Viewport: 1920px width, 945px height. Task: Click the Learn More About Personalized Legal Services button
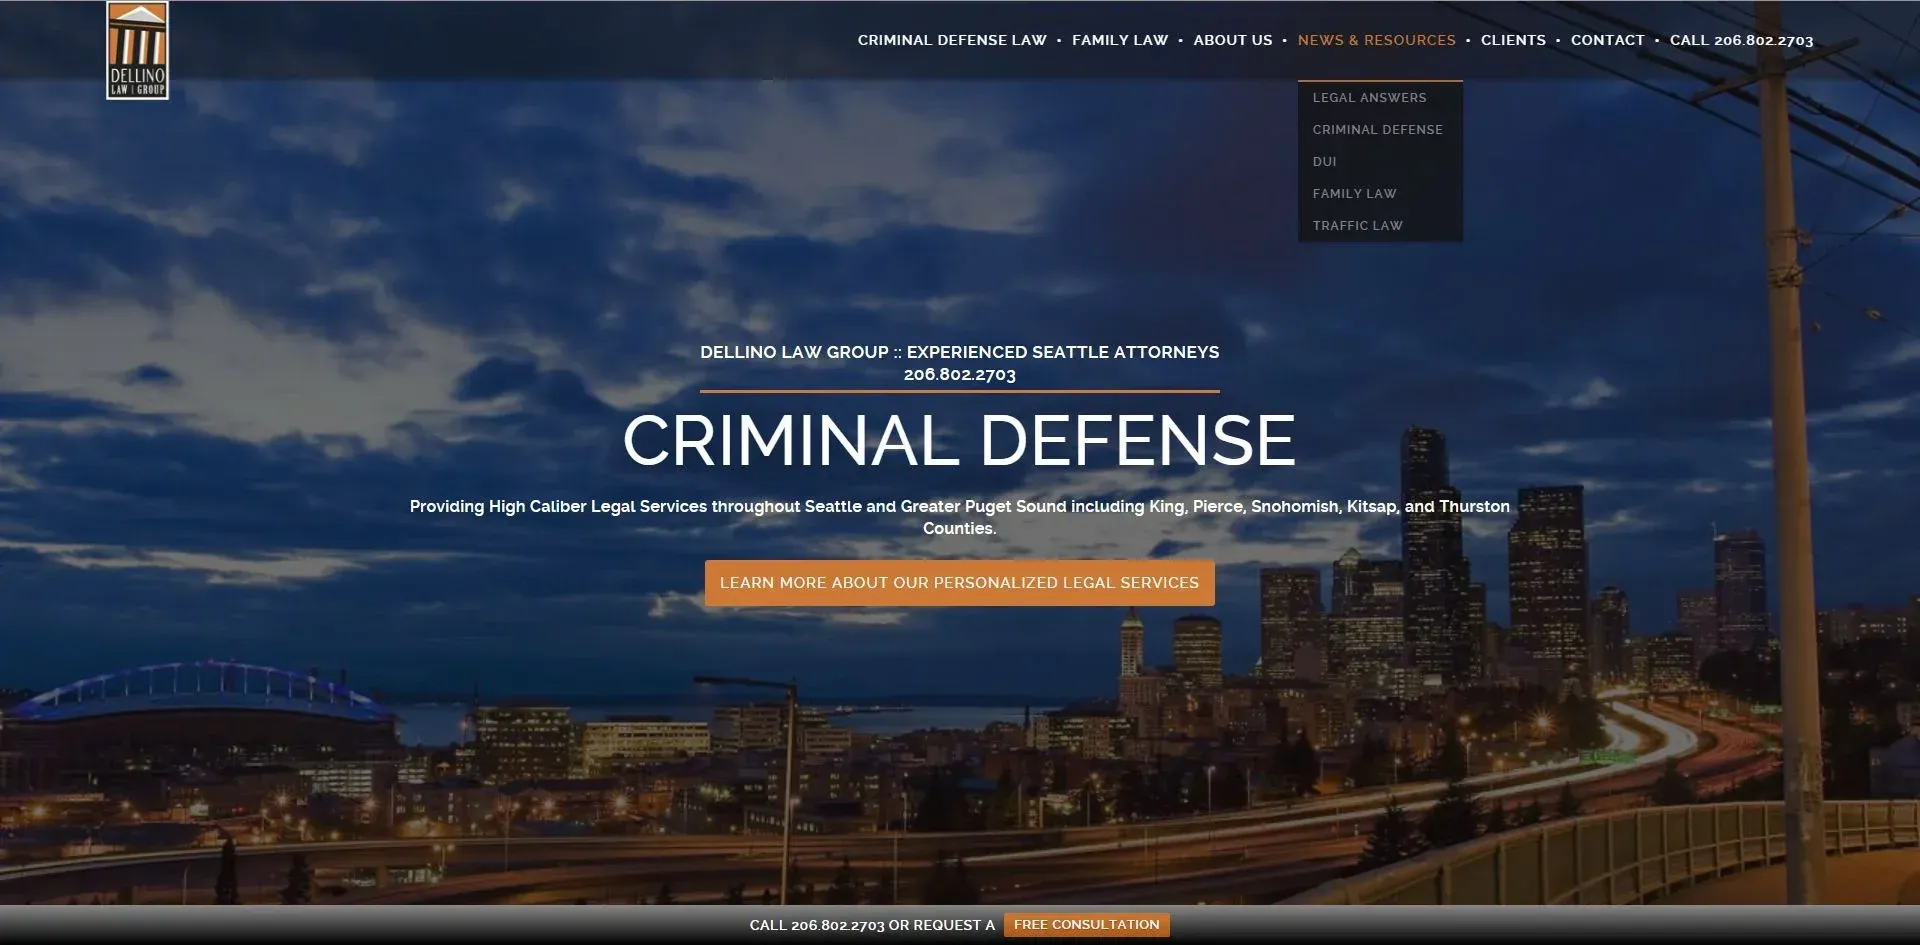point(960,582)
